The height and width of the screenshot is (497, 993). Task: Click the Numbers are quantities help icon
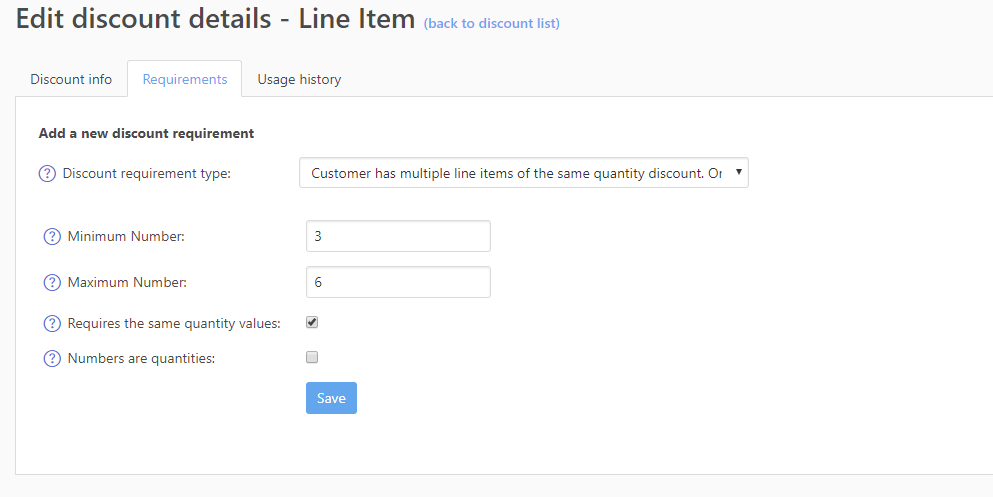pos(52,358)
